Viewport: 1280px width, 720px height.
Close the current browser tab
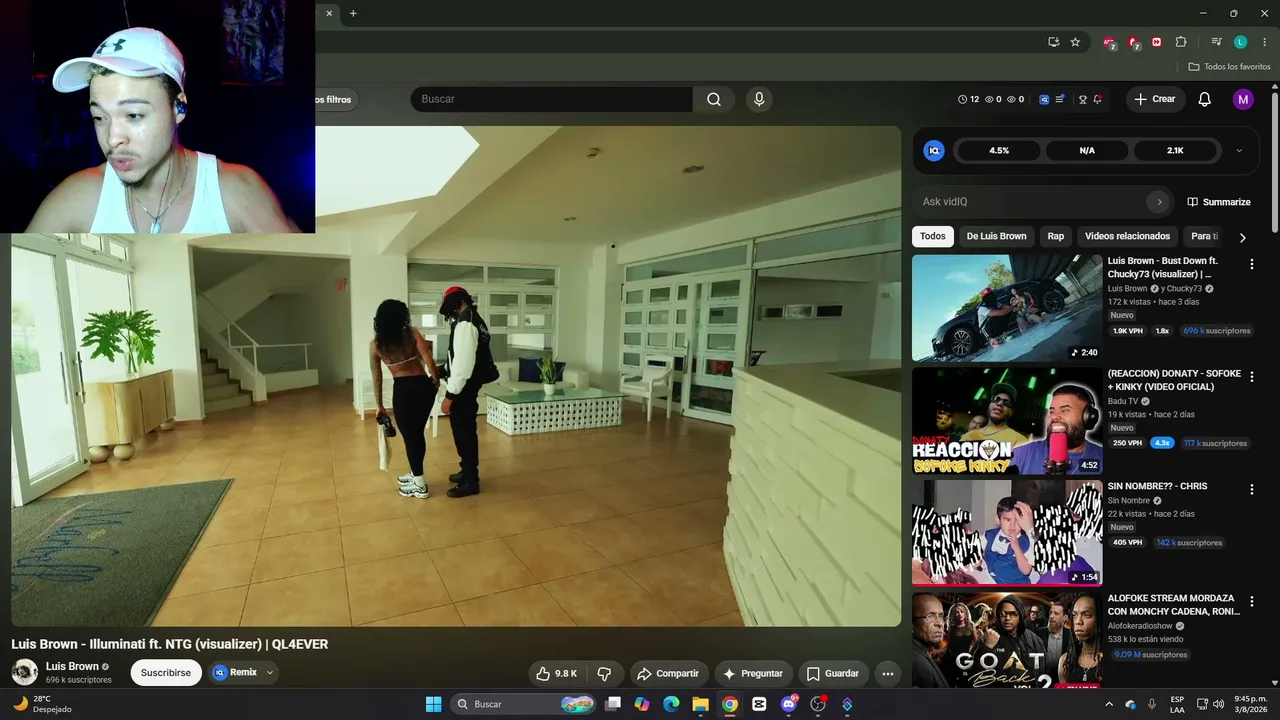click(x=329, y=13)
